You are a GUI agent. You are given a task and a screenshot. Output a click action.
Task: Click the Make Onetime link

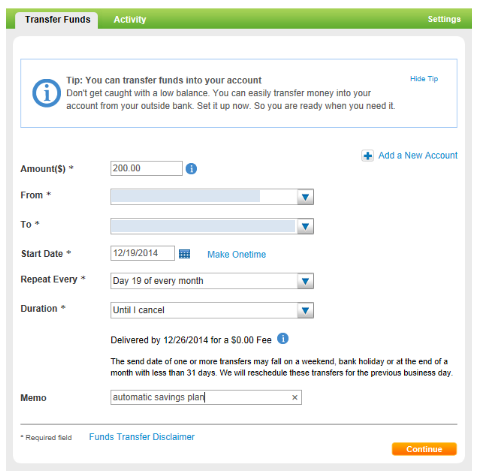pyautogui.click(x=236, y=255)
